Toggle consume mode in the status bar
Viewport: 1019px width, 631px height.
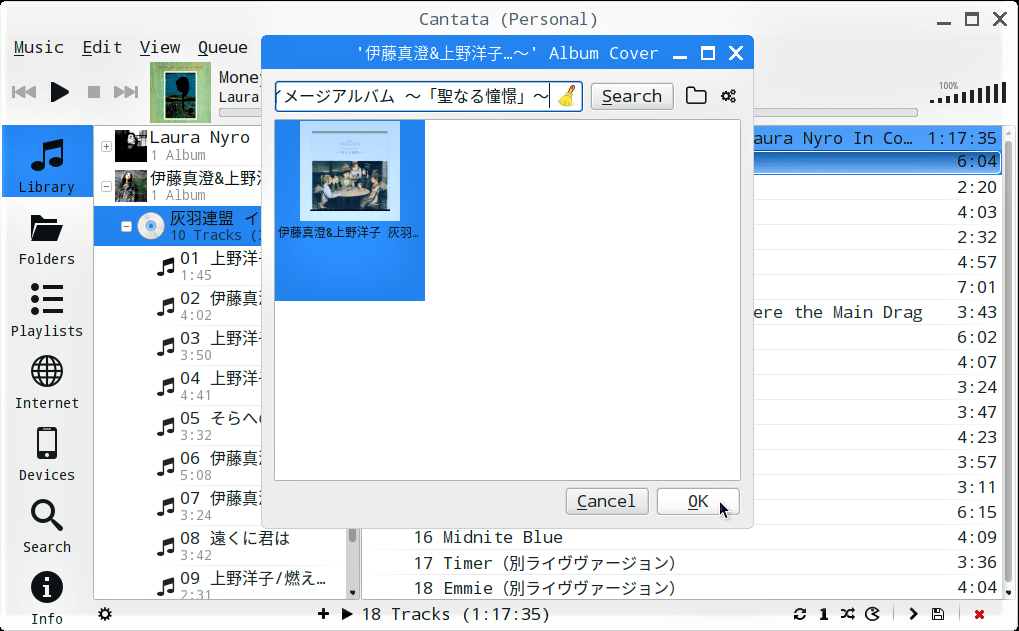pos(873,614)
